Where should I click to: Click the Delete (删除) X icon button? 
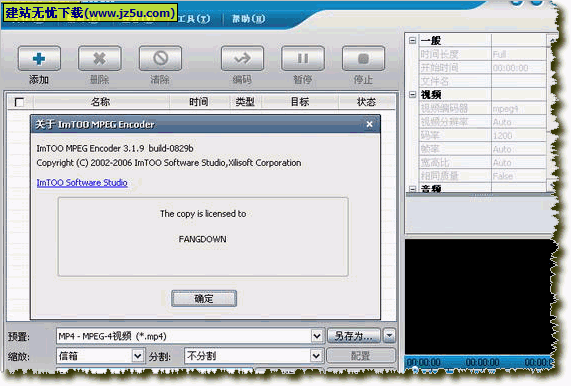click(99, 58)
